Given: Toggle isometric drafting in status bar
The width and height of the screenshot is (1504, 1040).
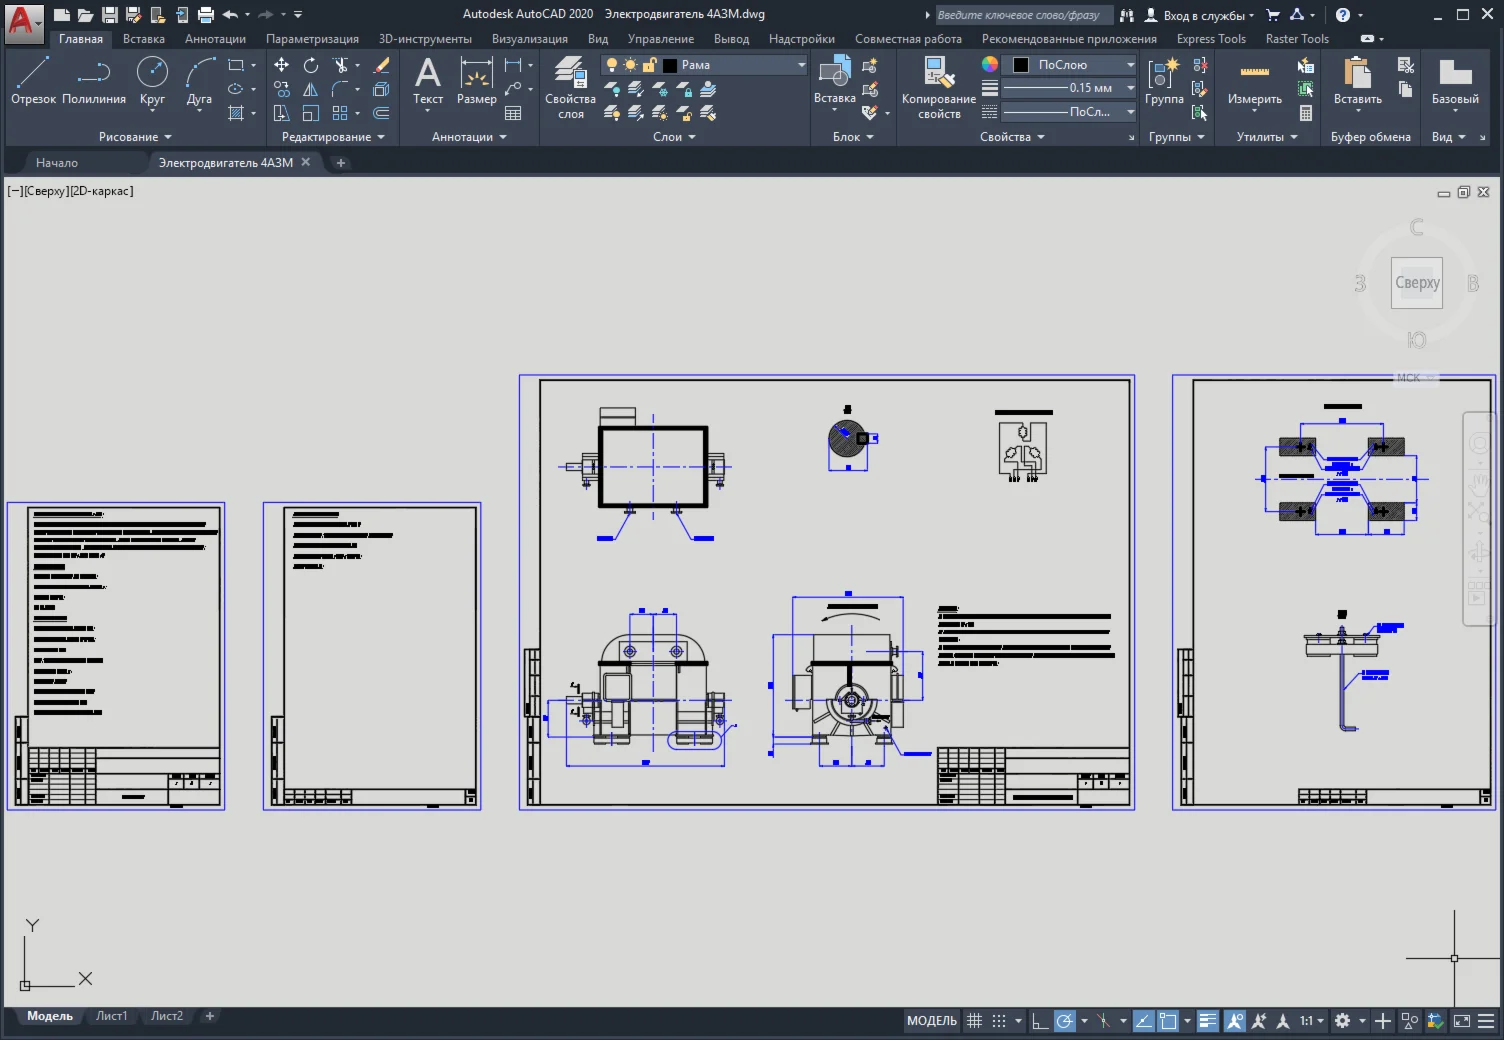Looking at the screenshot, I should [x=1103, y=1021].
